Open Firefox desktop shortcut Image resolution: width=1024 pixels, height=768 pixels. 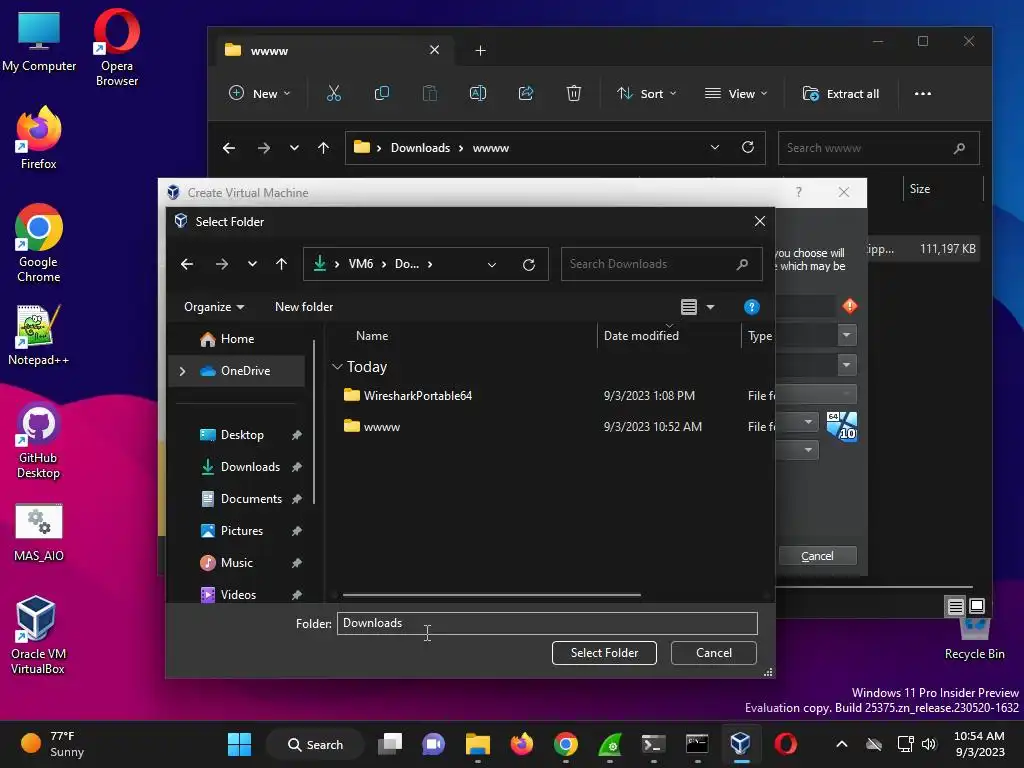(39, 138)
